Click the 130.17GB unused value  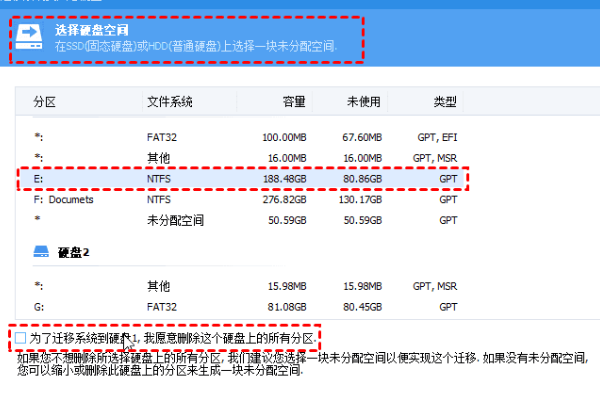point(360,200)
